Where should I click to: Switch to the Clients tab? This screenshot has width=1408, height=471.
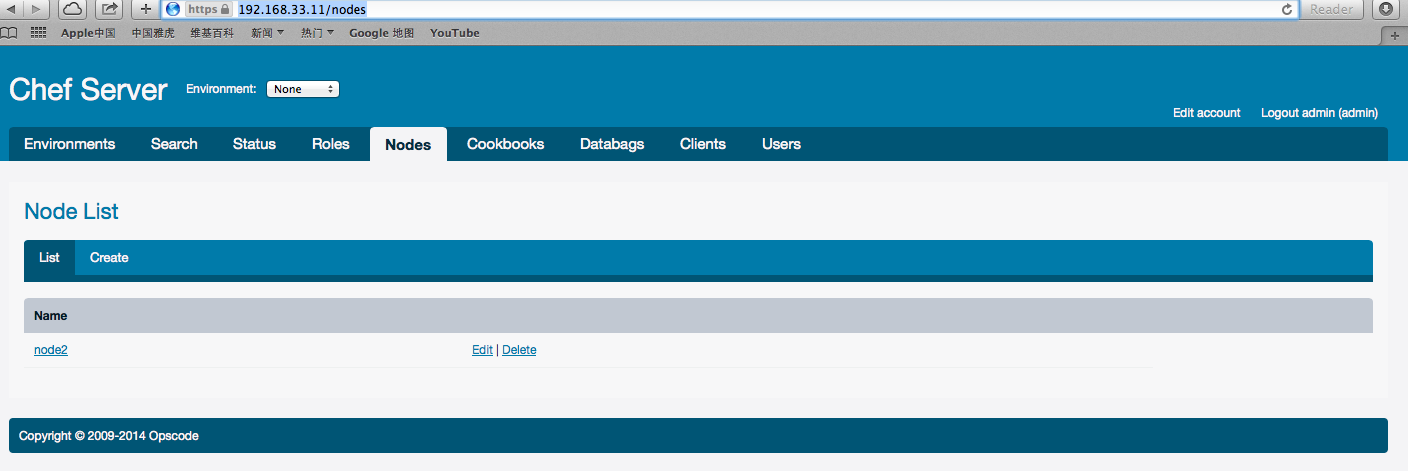click(x=703, y=144)
